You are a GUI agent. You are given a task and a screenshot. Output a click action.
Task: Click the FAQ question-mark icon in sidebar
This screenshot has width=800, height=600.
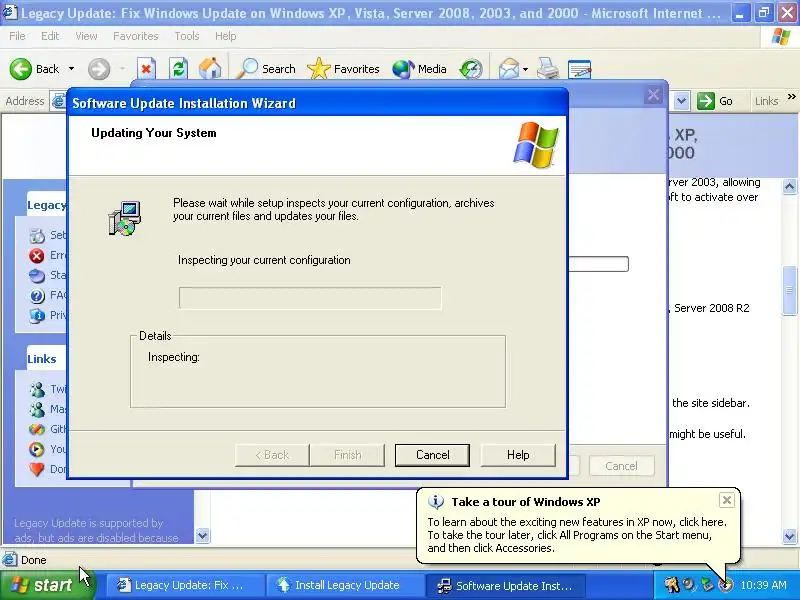pos(37,296)
